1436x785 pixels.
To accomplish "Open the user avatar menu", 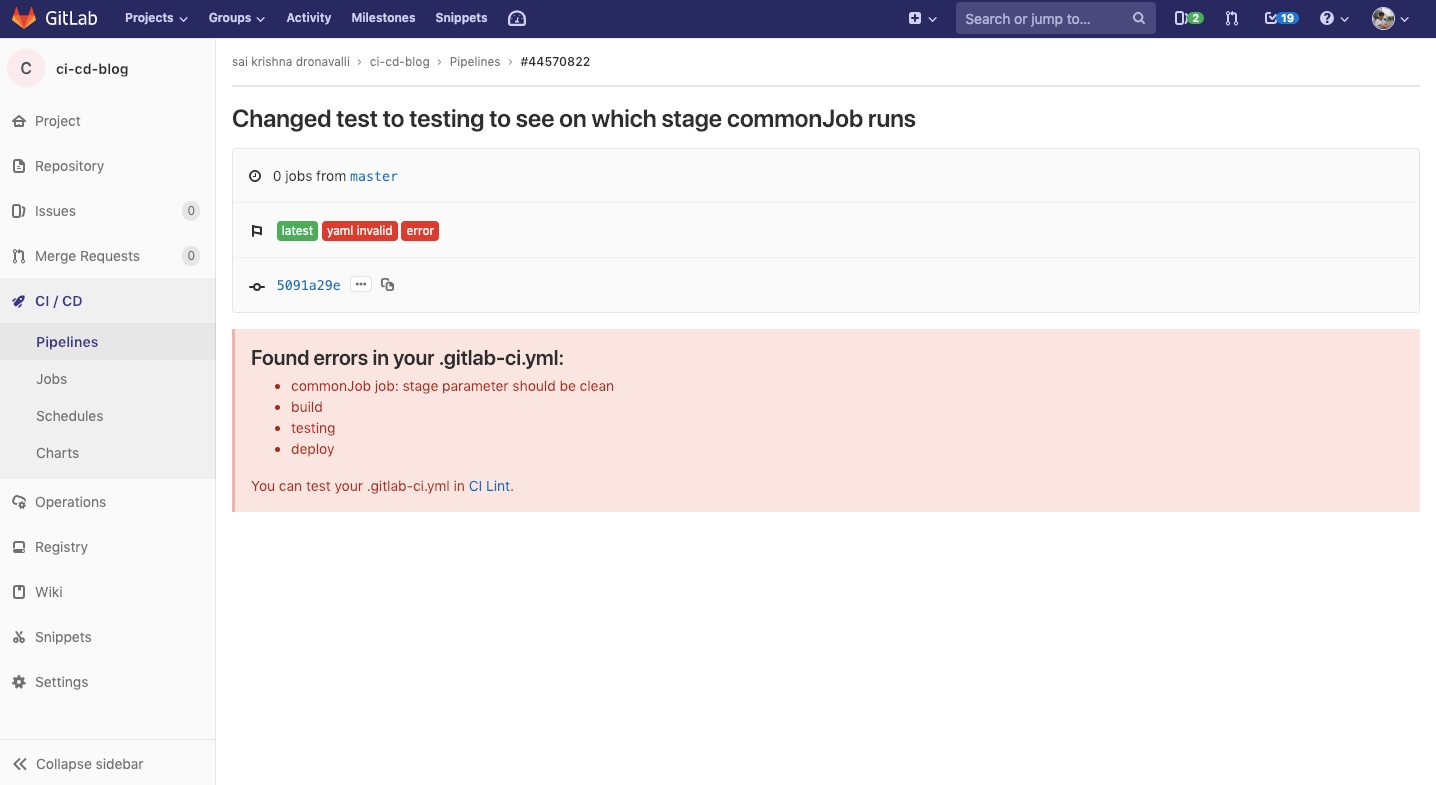I will coord(1390,18).
